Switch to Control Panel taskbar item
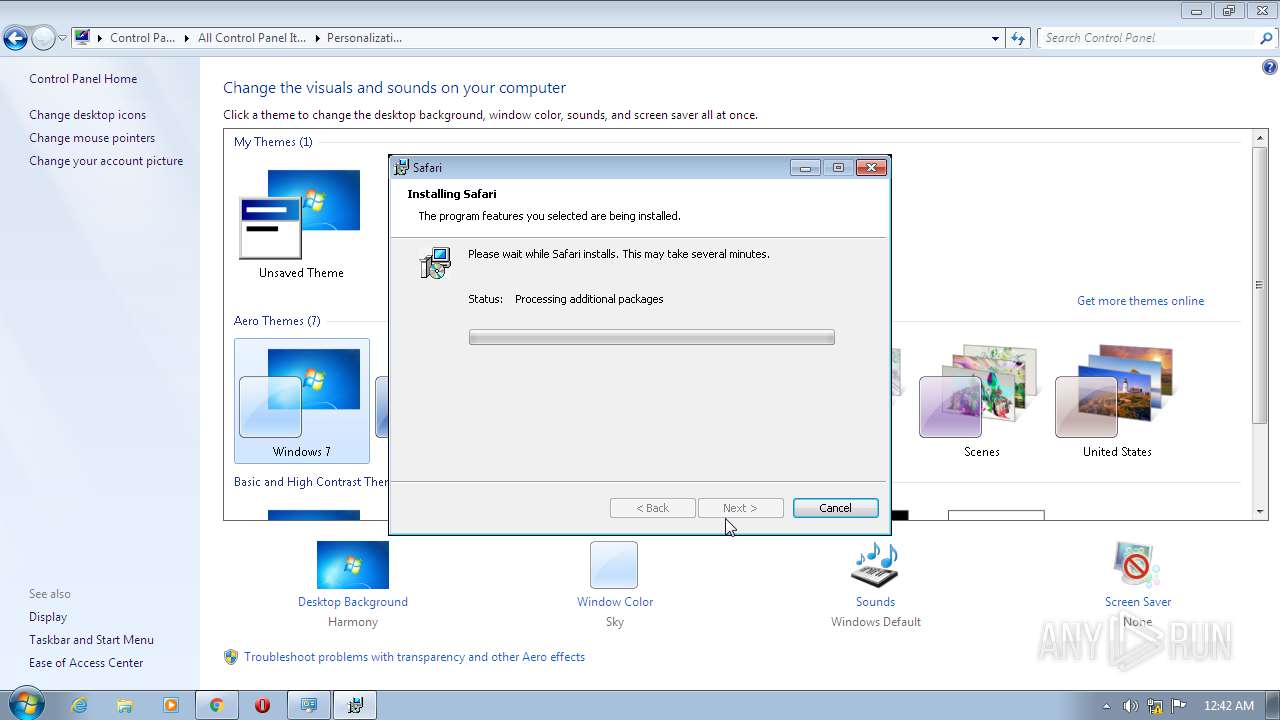 (309, 705)
